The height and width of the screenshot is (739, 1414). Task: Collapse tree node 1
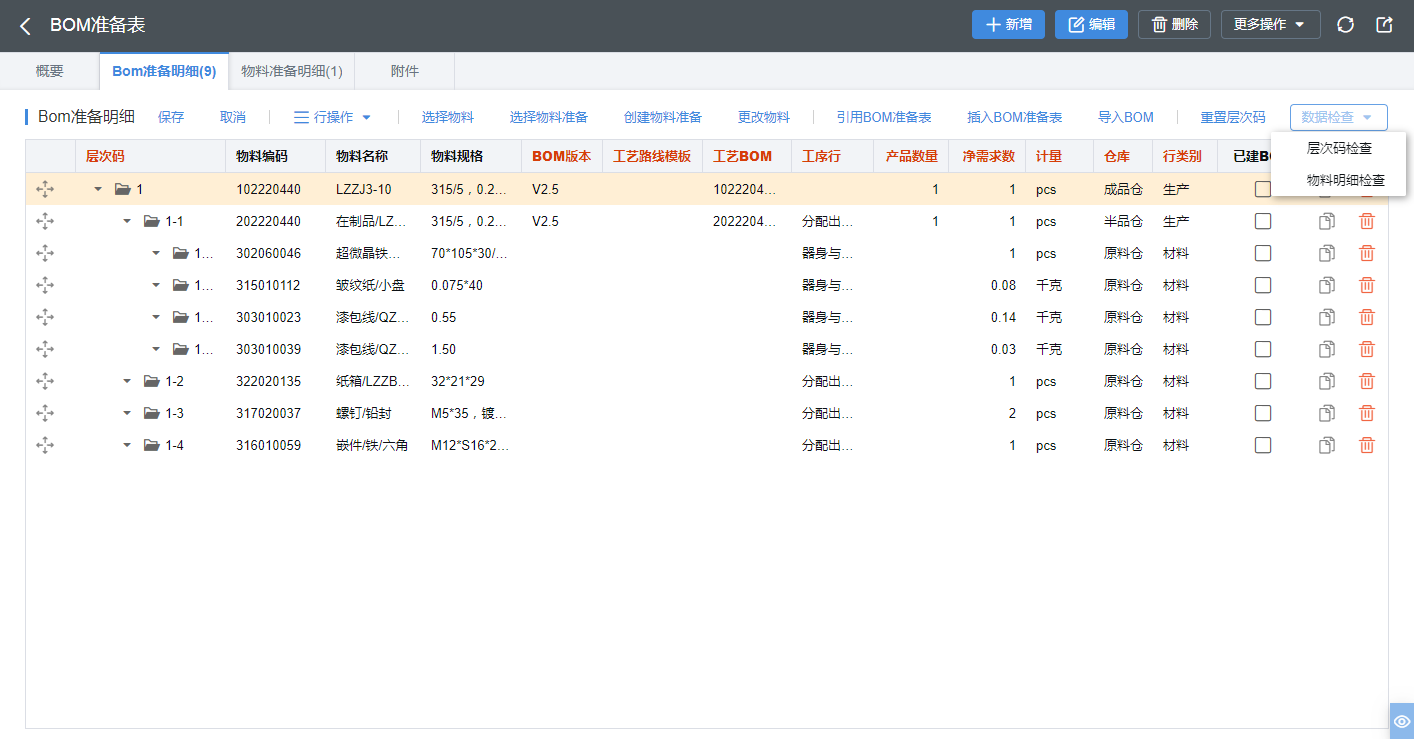click(x=98, y=189)
